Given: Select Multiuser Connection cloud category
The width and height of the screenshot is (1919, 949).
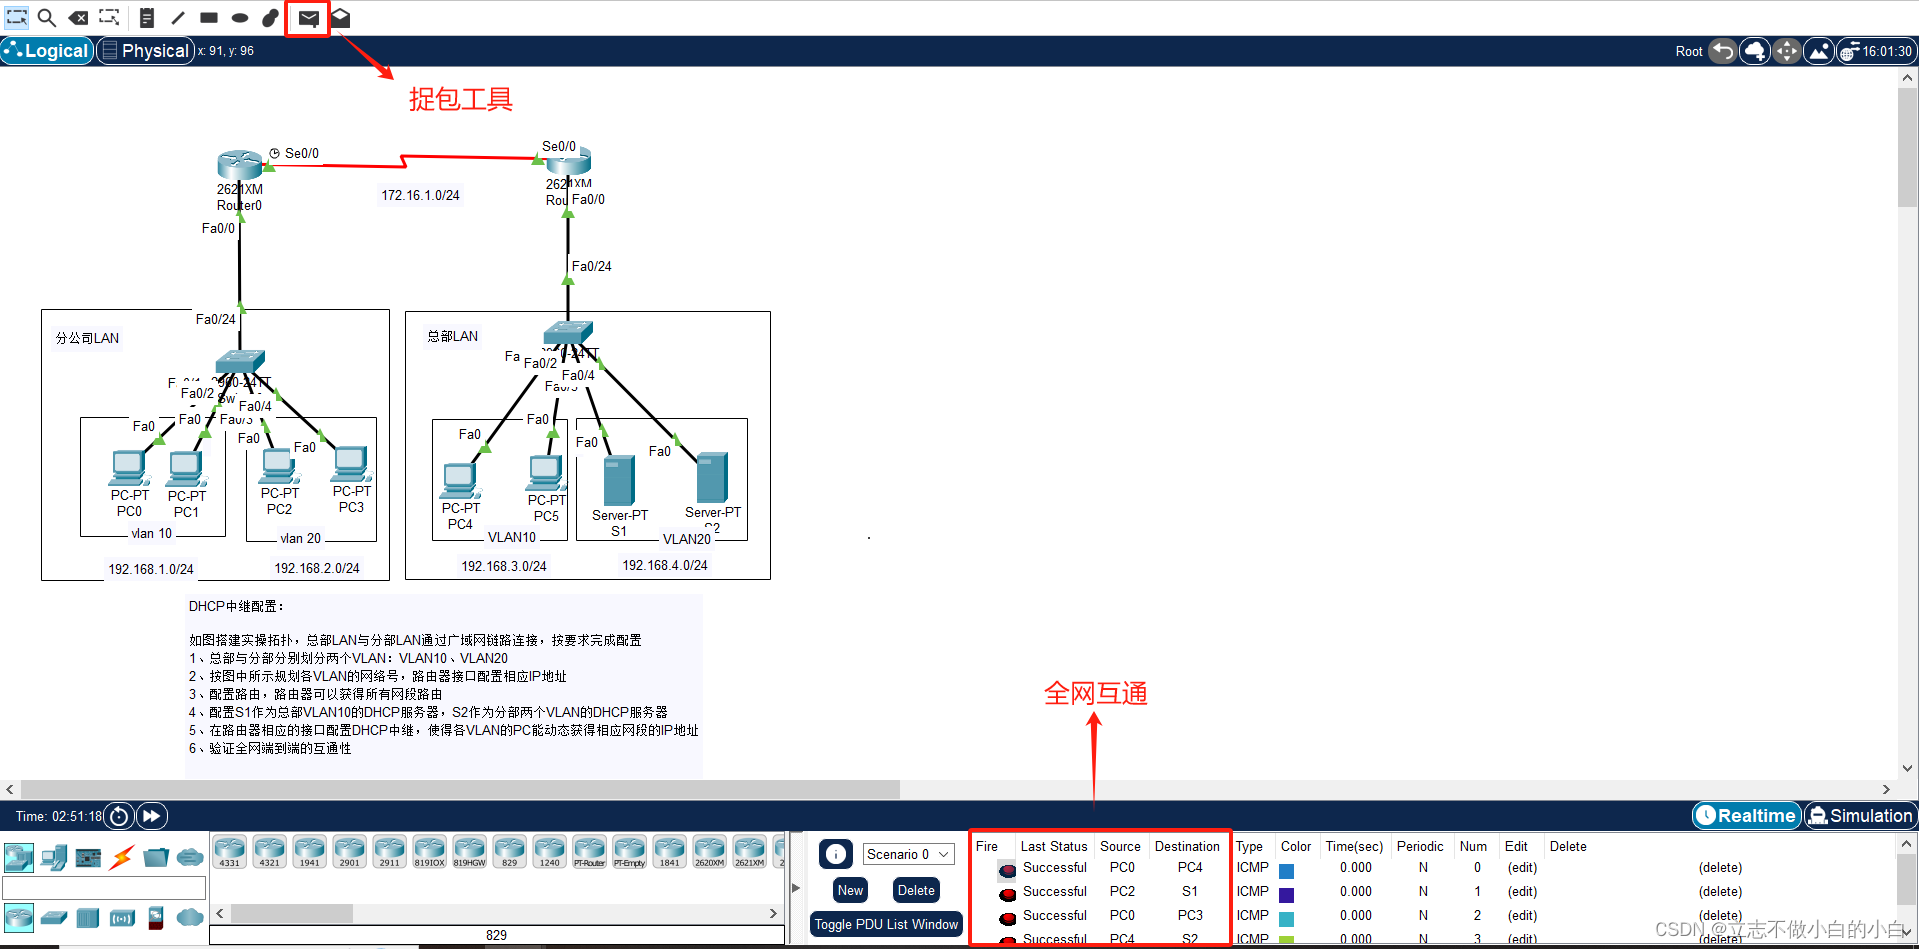Looking at the screenshot, I should 190,857.
